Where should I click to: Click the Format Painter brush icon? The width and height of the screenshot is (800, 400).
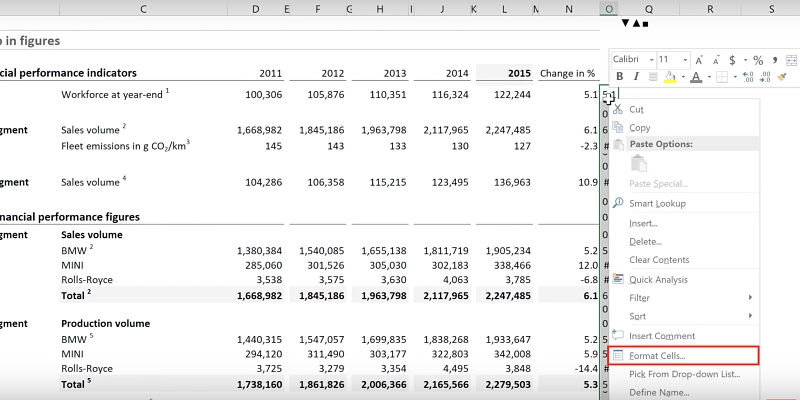pos(782,77)
